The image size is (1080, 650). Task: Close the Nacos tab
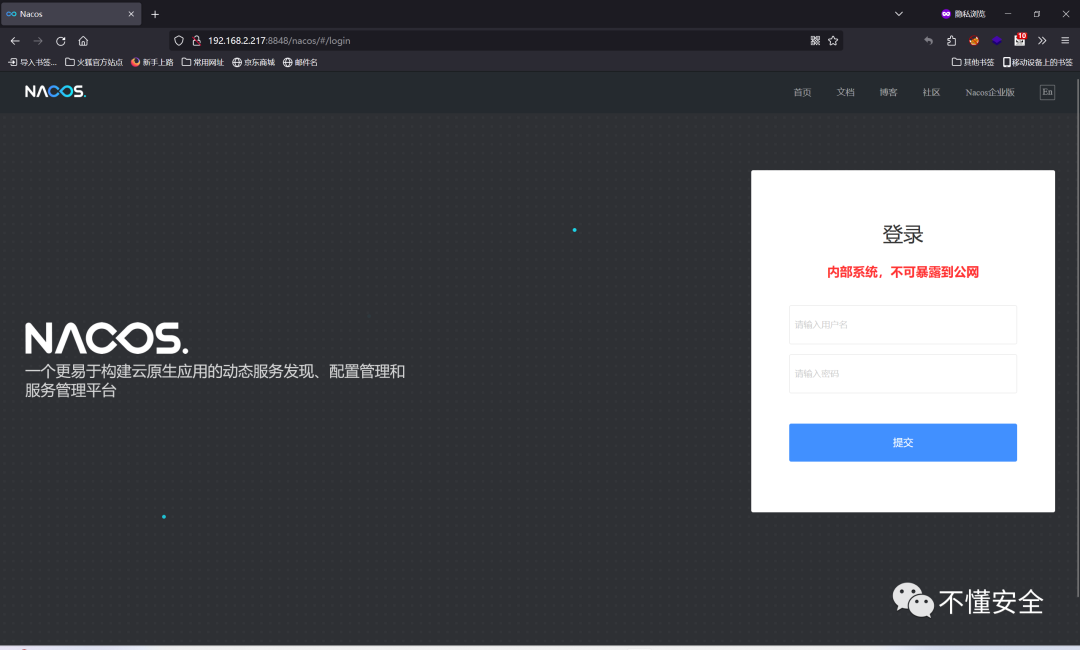(131, 14)
